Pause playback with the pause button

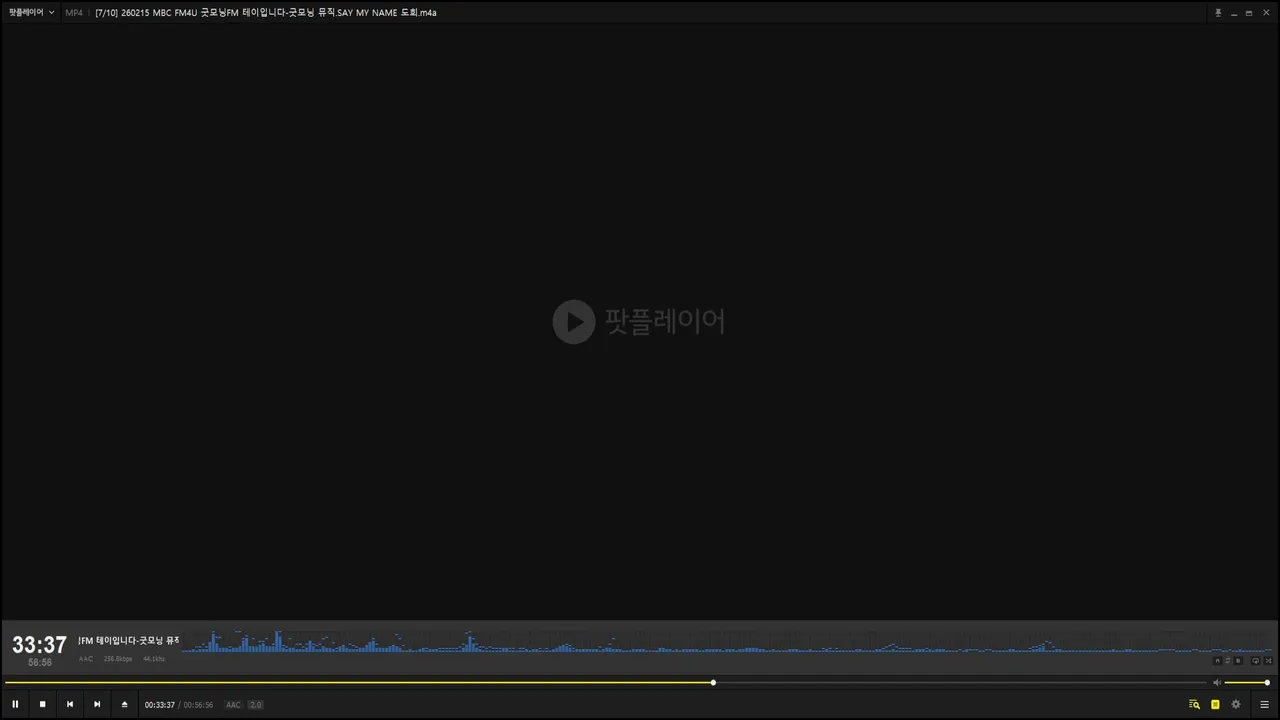click(x=15, y=704)
